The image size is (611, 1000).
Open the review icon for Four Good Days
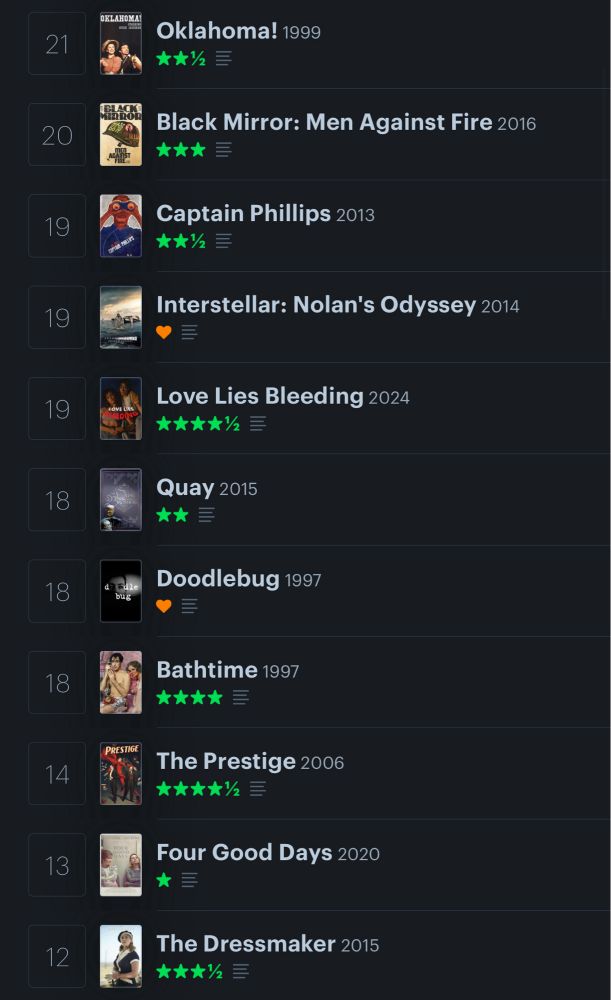point(189,880)
